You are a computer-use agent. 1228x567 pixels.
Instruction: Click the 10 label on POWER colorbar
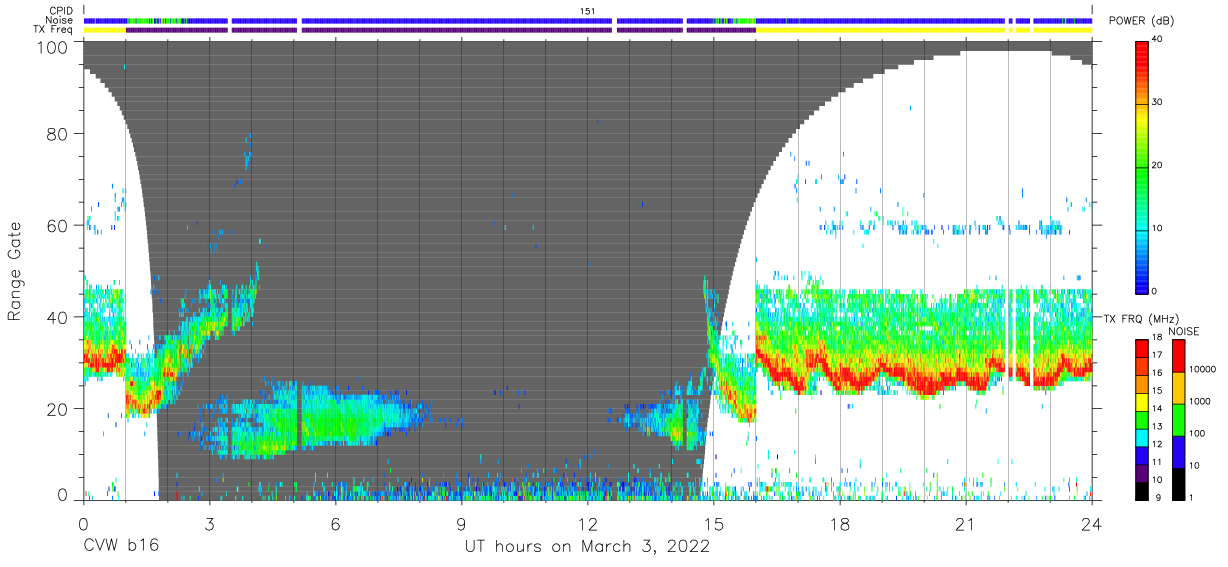(x=1158, y=228)
